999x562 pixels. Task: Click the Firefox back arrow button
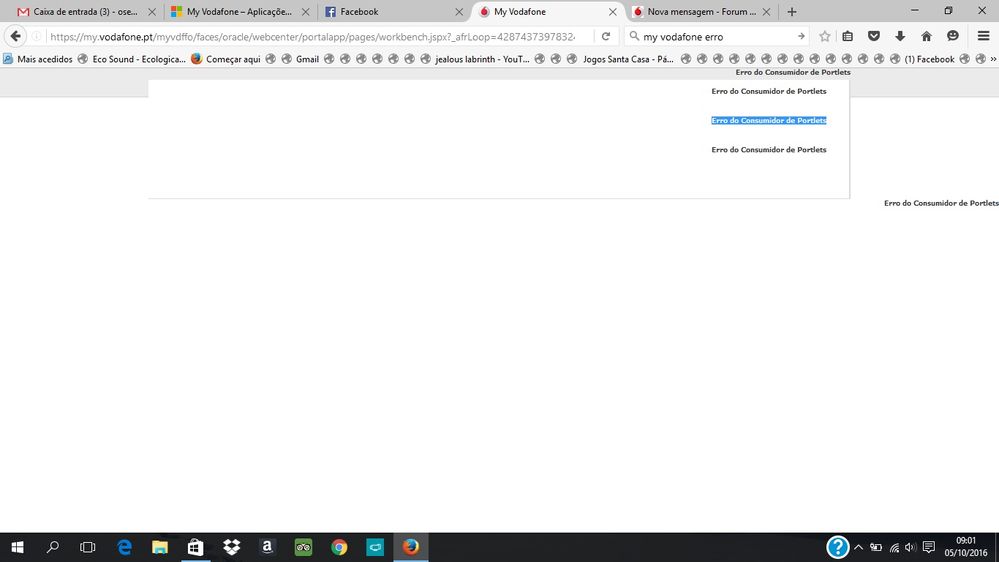coord(16,36)
